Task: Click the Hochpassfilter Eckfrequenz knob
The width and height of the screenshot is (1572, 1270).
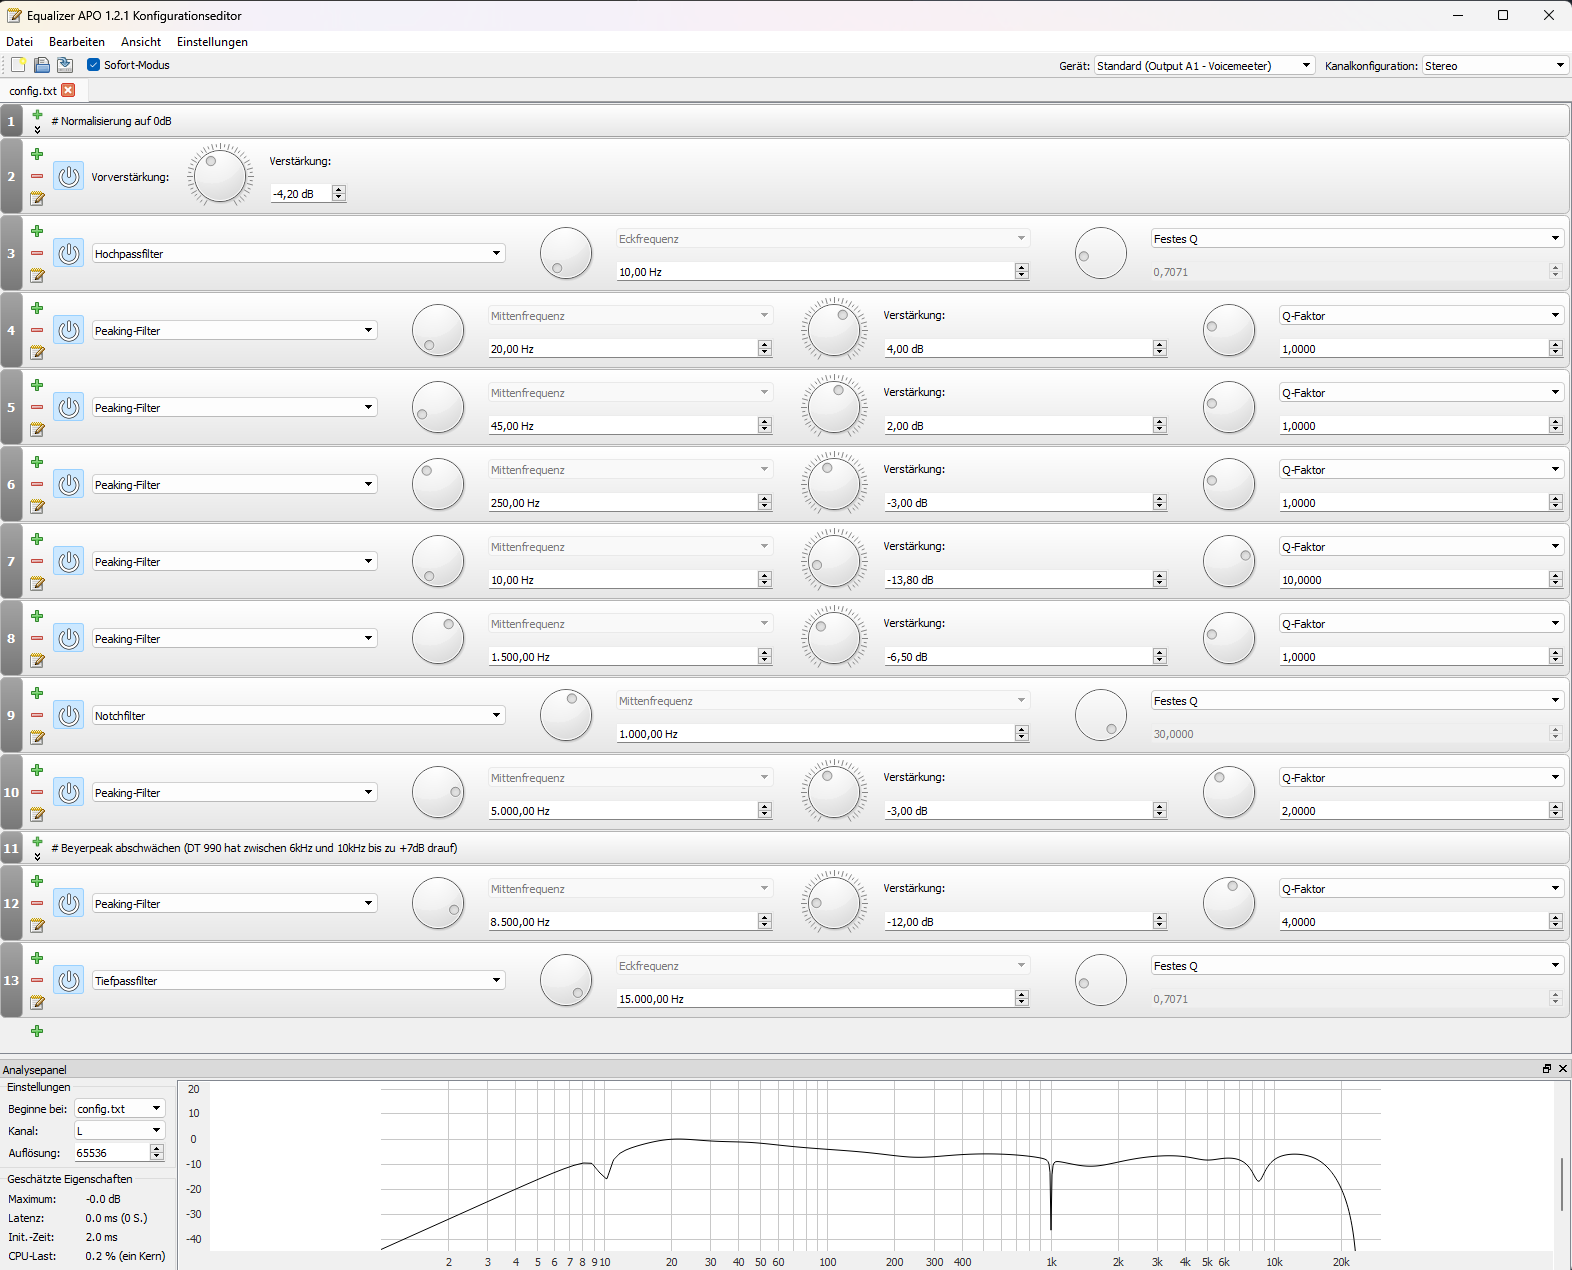Action: [566, 253]
